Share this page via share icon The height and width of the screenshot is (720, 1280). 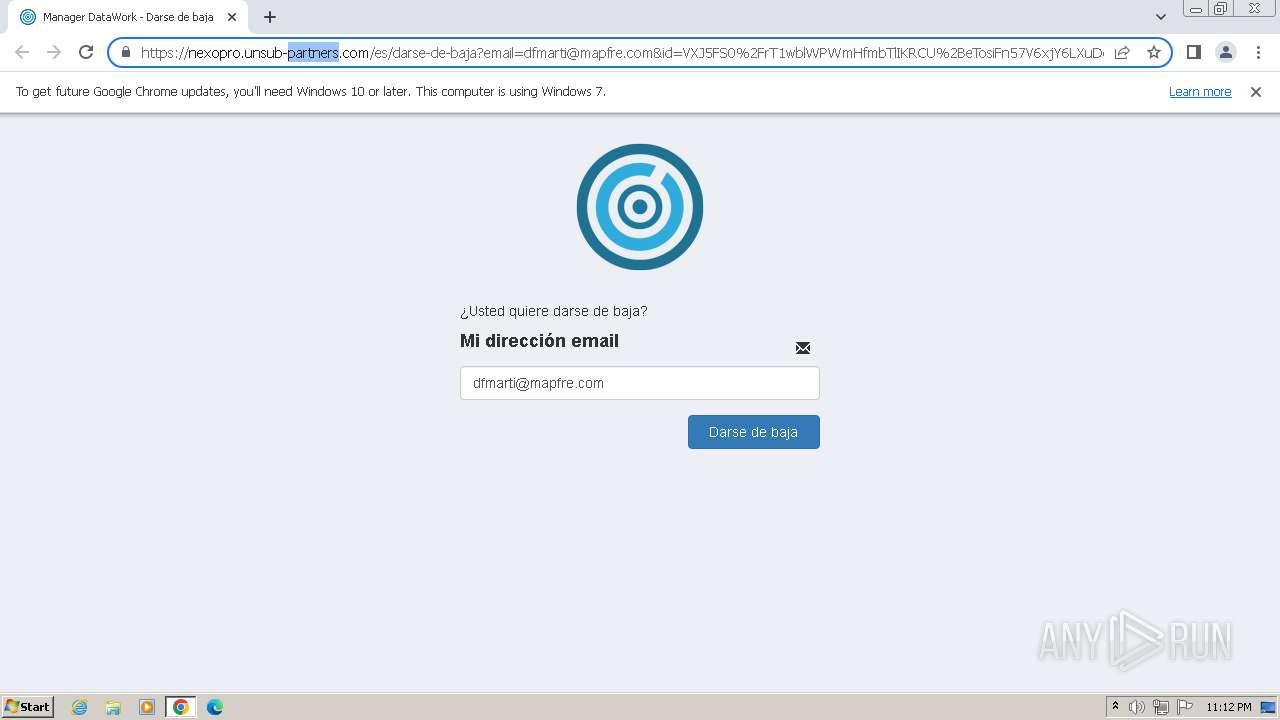pyautogui.click(x=1122, y=52)
